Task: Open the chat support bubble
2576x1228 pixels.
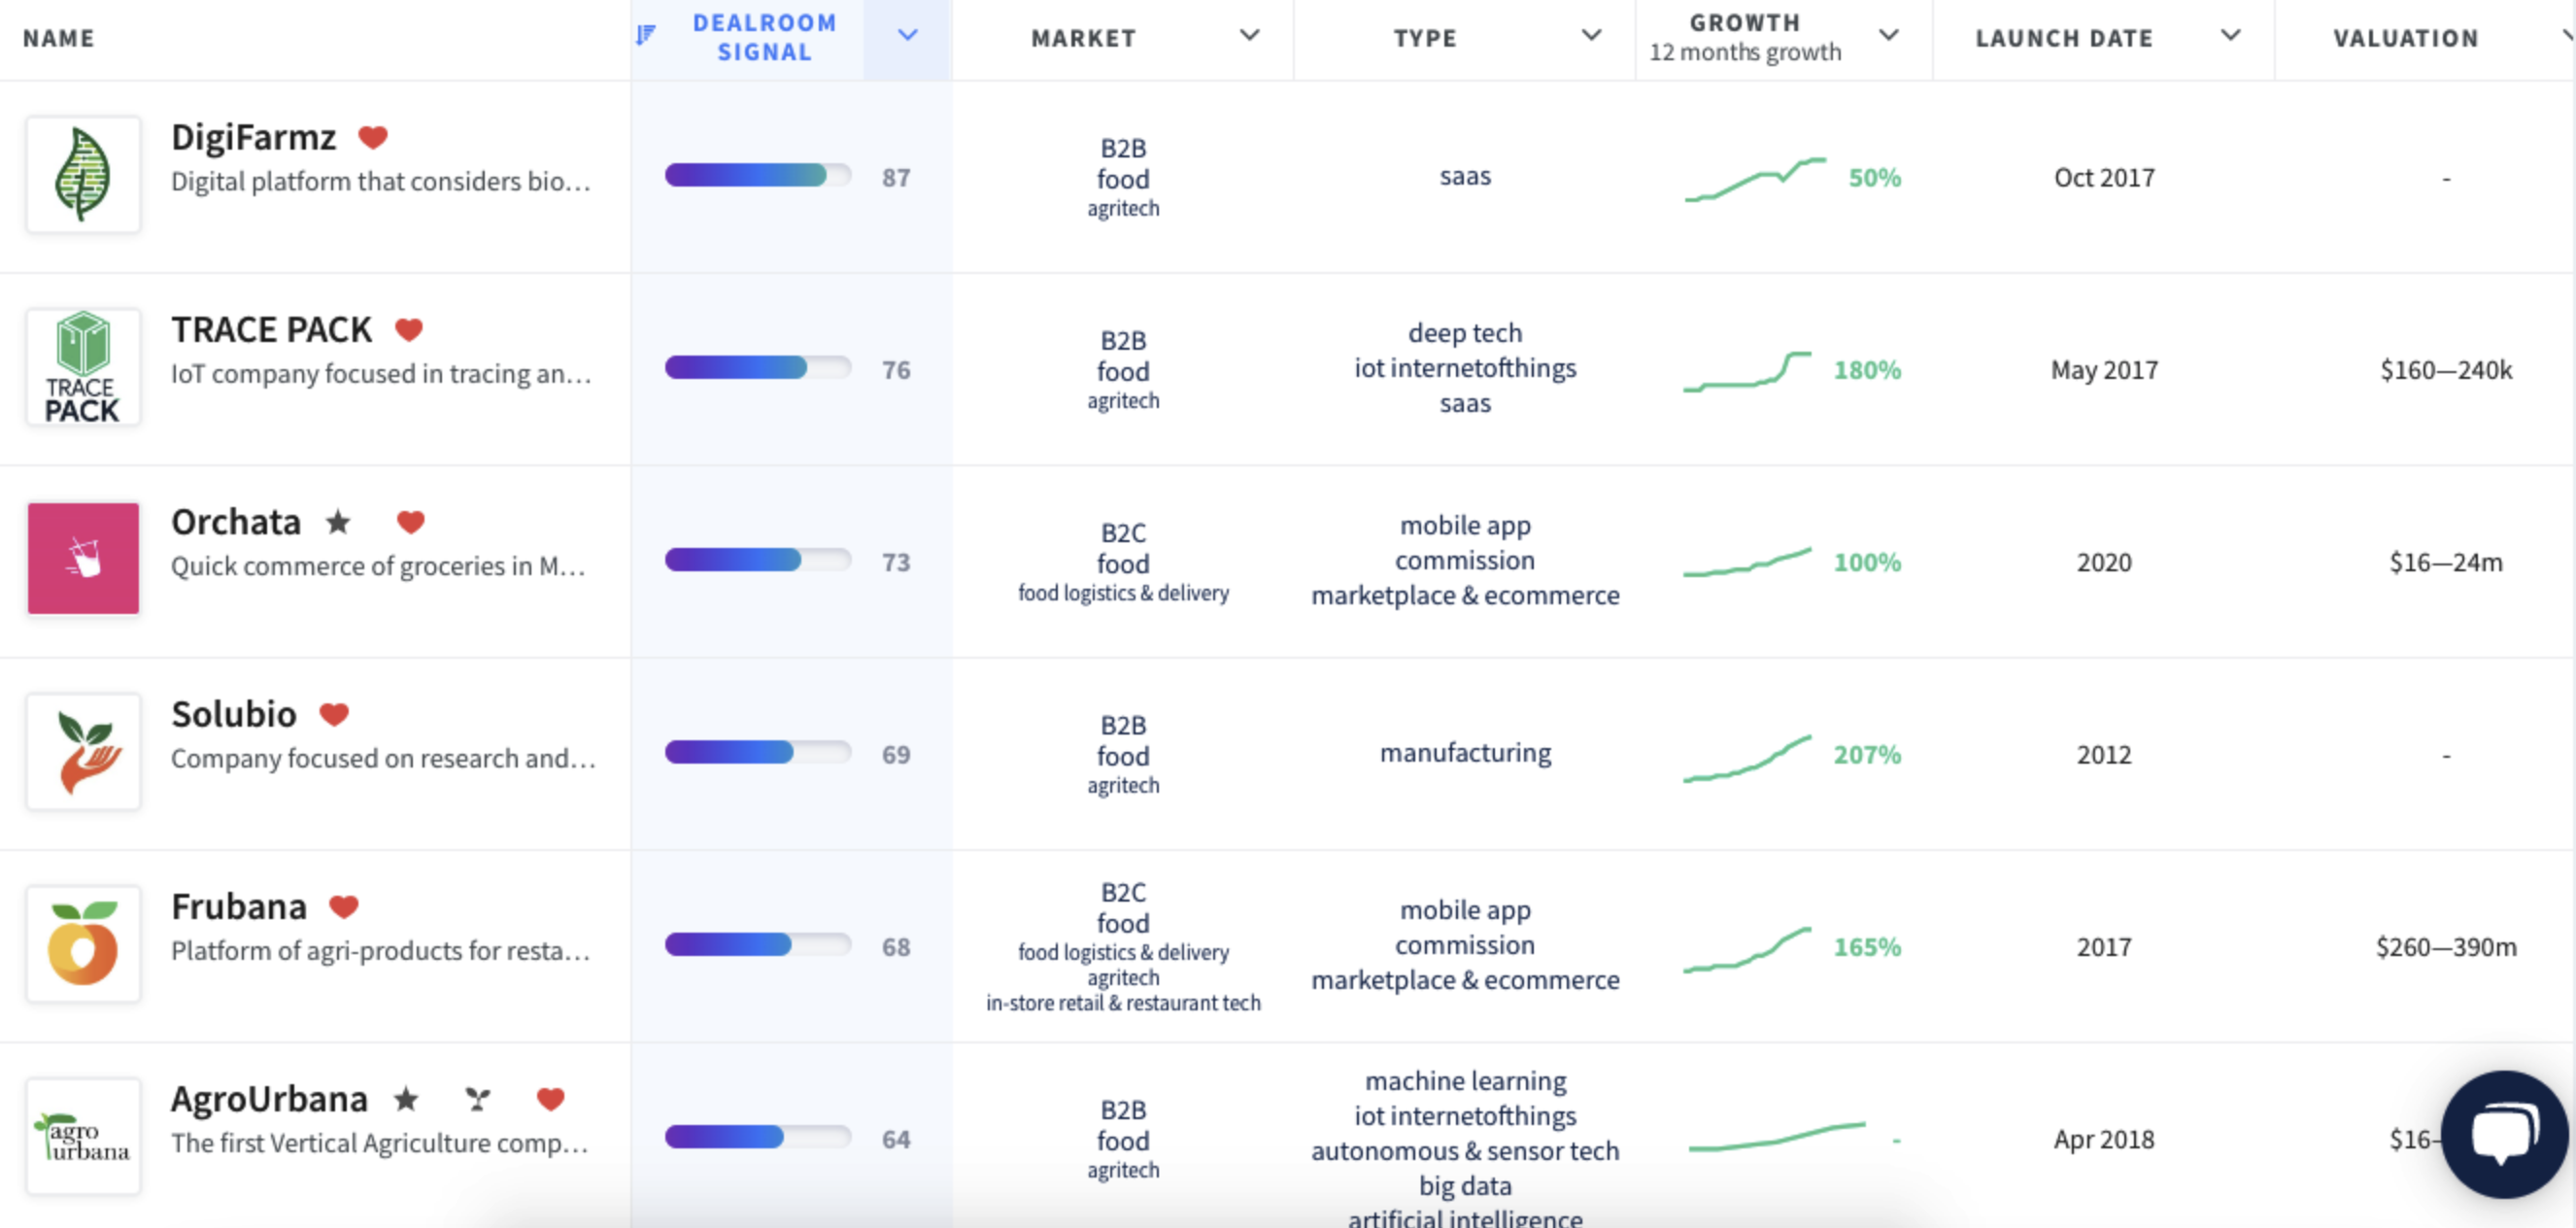Action: tap(2503, 1133)
